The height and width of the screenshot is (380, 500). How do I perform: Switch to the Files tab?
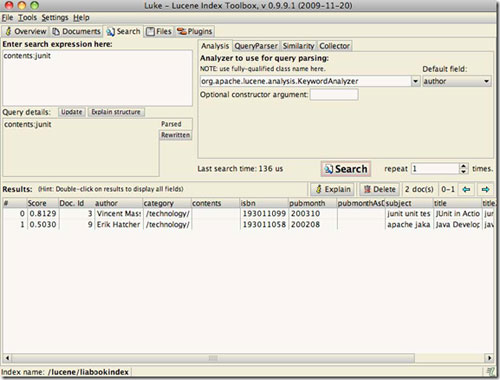pos(159,31)
